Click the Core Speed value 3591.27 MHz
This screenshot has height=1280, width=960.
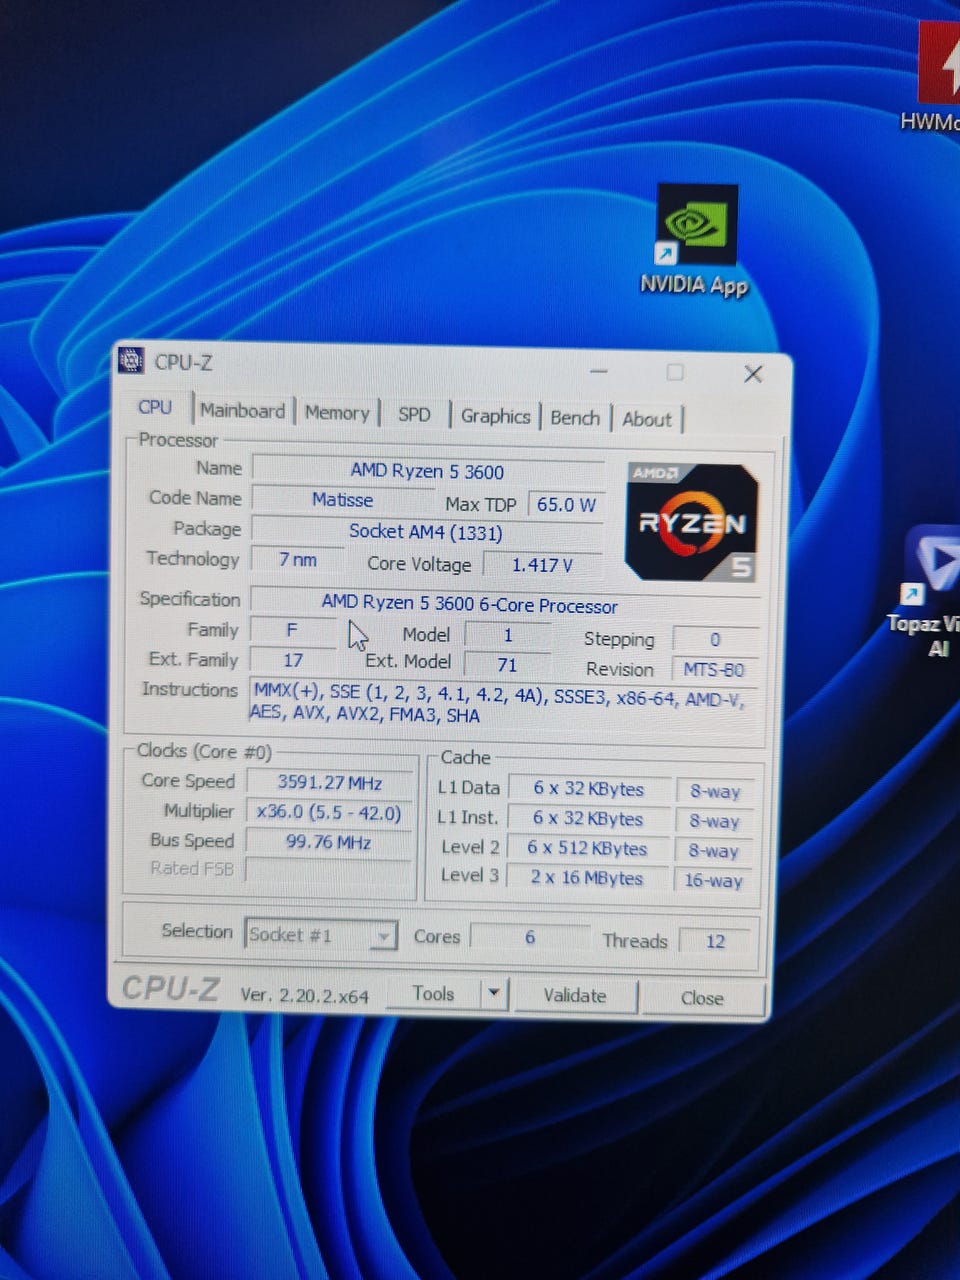(330, 782)
